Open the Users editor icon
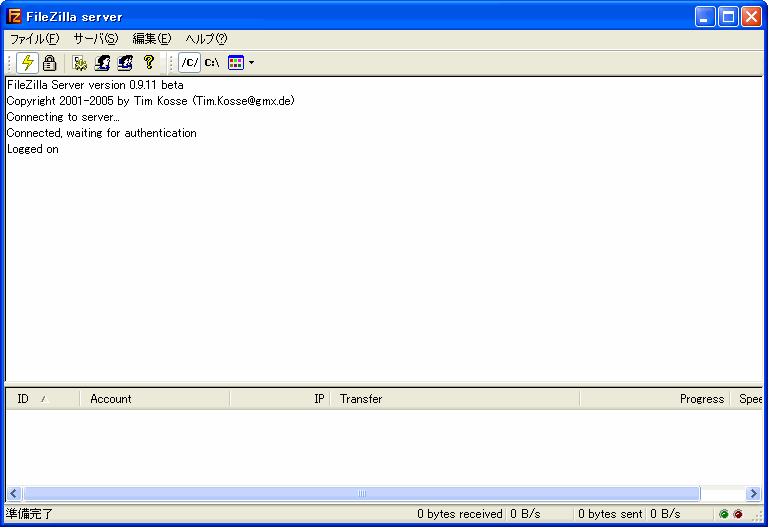The height and width of the screenshot is (527, 768). pyautogui.click(x=102, y=63)
